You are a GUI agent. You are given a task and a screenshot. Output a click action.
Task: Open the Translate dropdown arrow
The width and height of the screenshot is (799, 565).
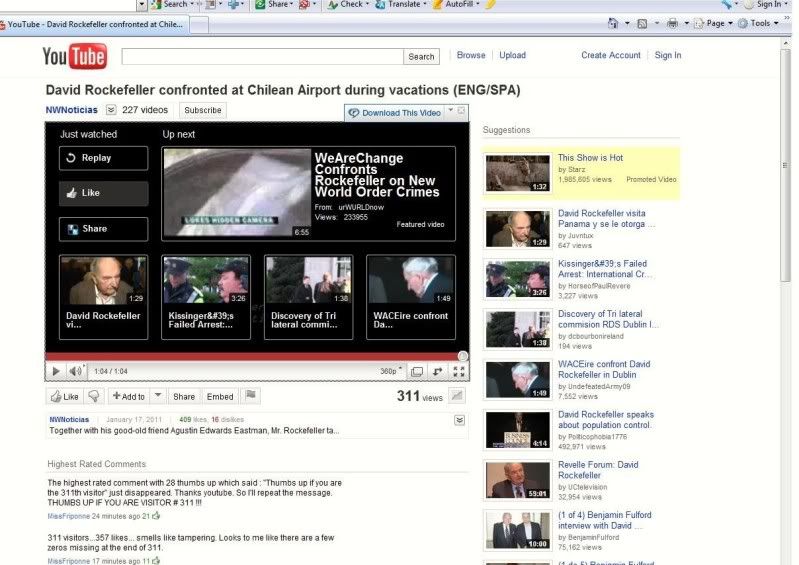[425, 4]
